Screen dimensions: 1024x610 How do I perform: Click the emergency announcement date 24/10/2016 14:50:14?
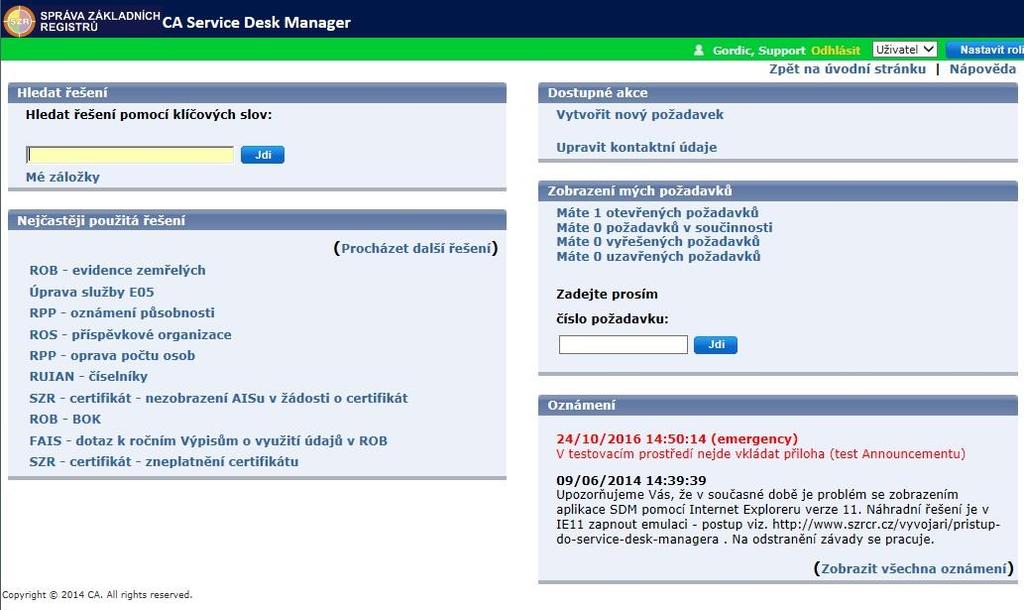[677, 439]
